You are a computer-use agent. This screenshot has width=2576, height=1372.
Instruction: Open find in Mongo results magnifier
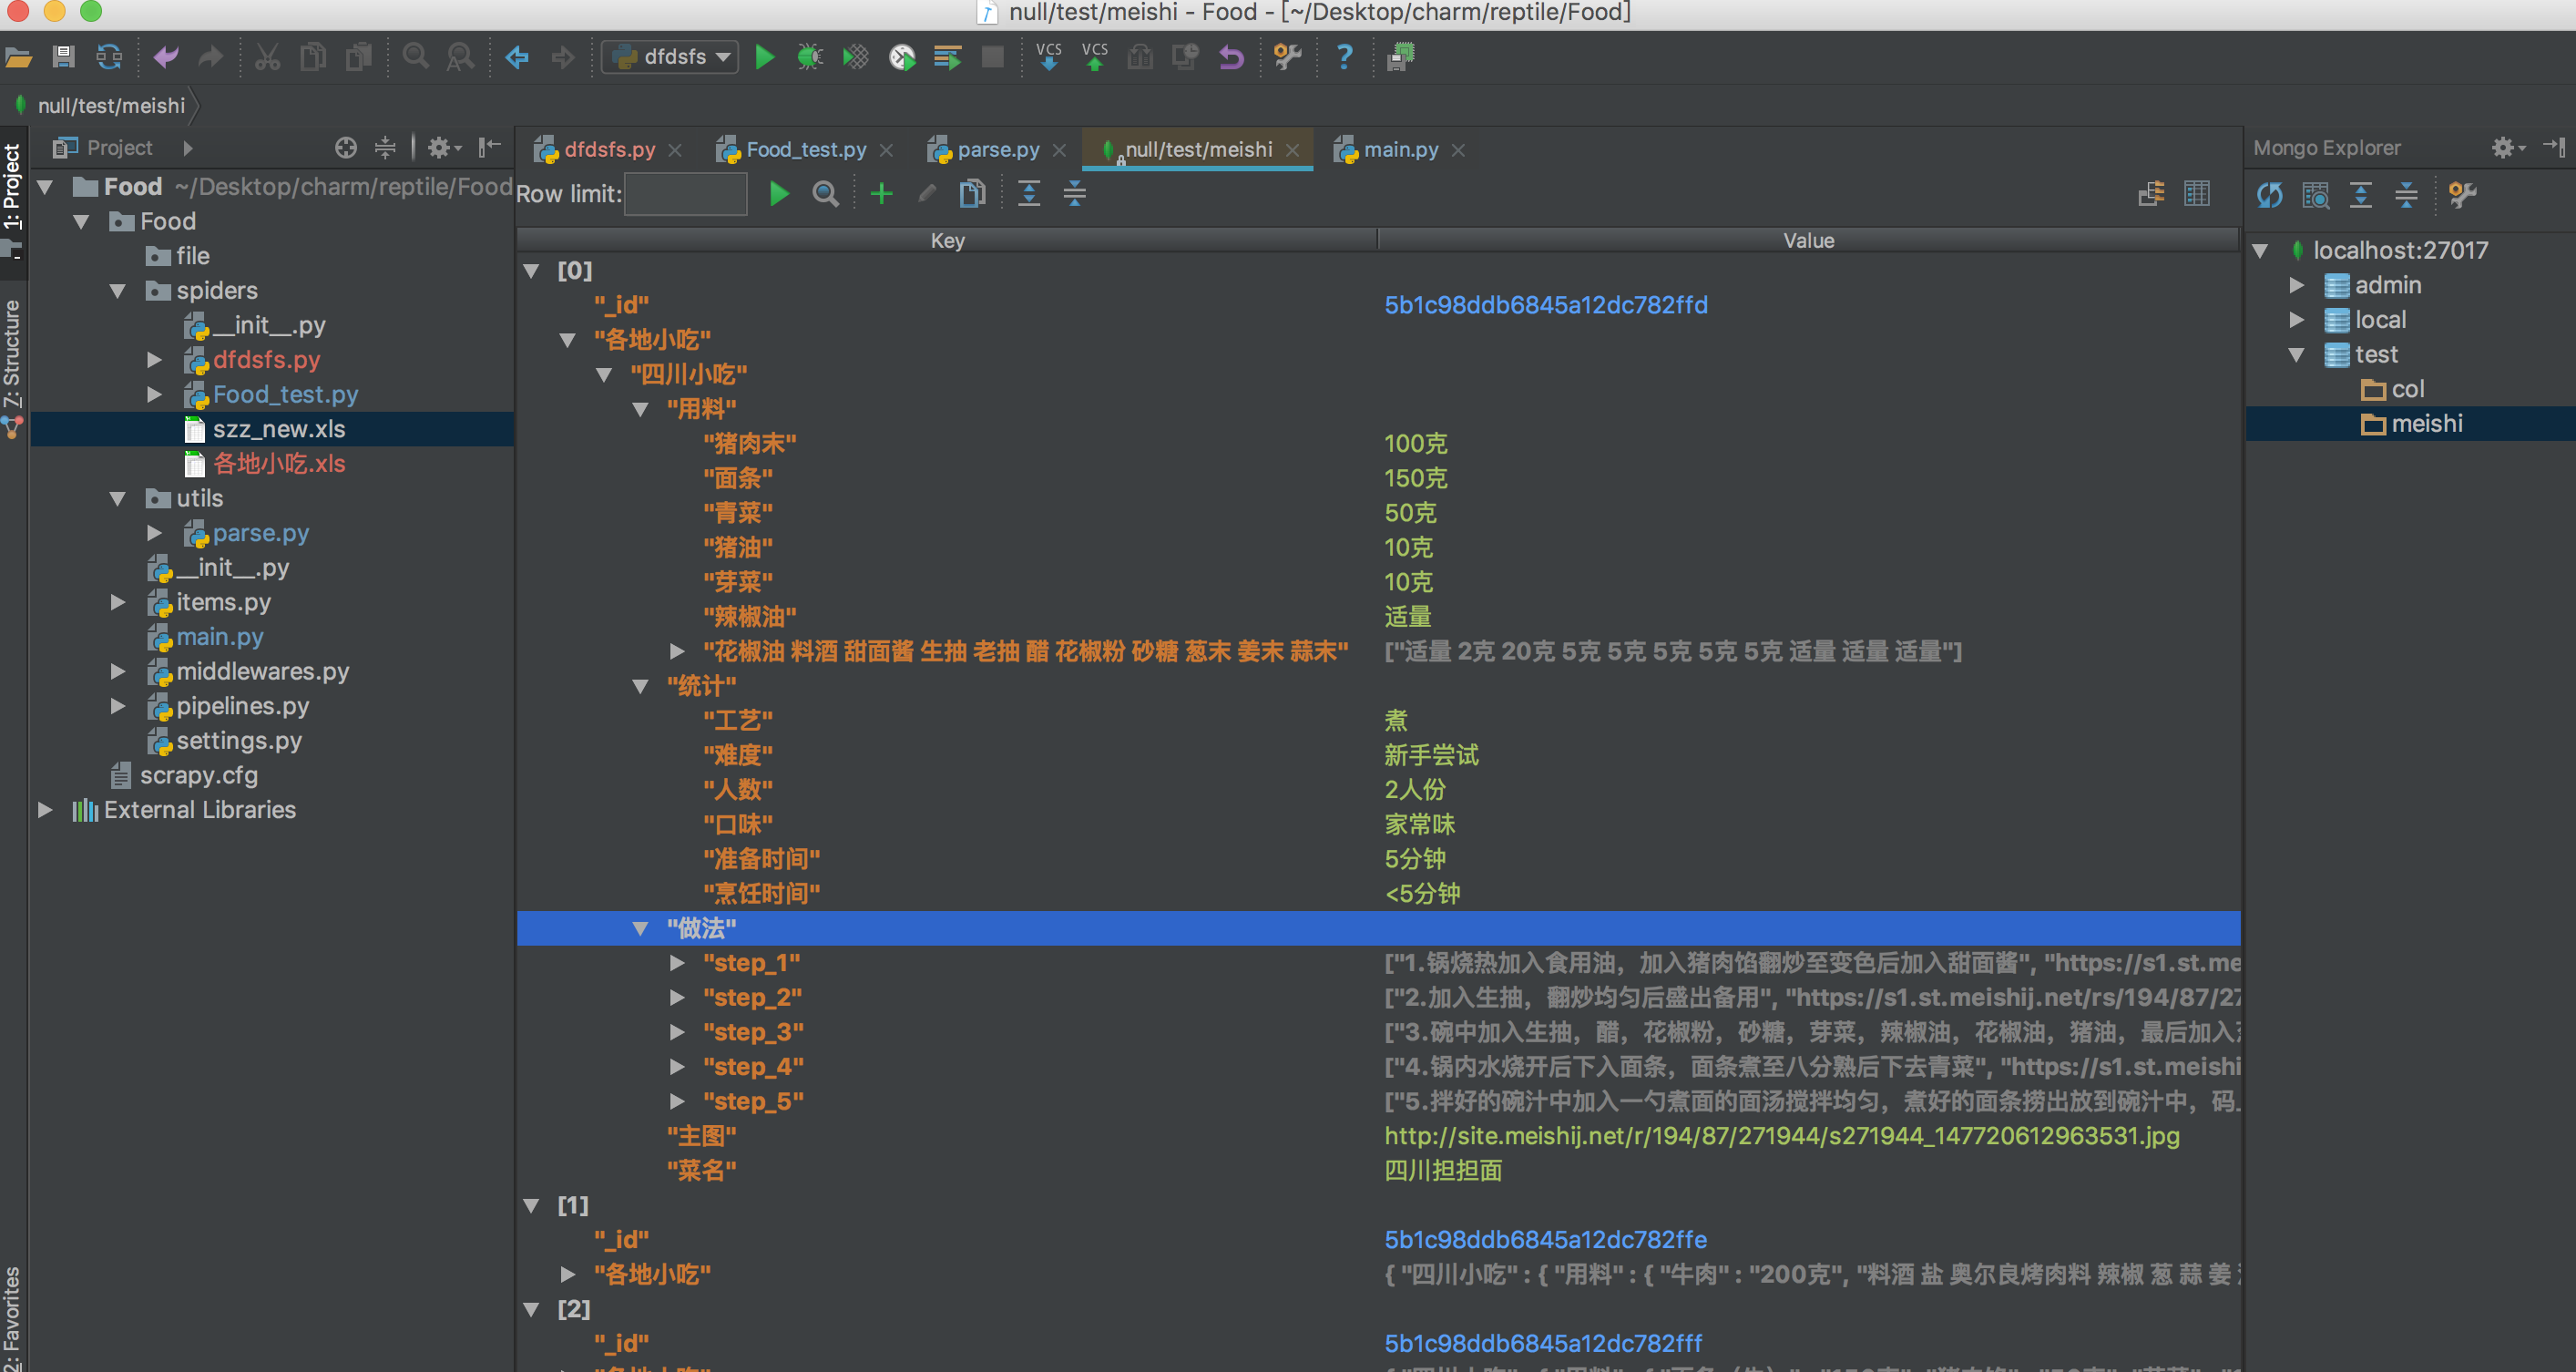click(x=825, y=193)
